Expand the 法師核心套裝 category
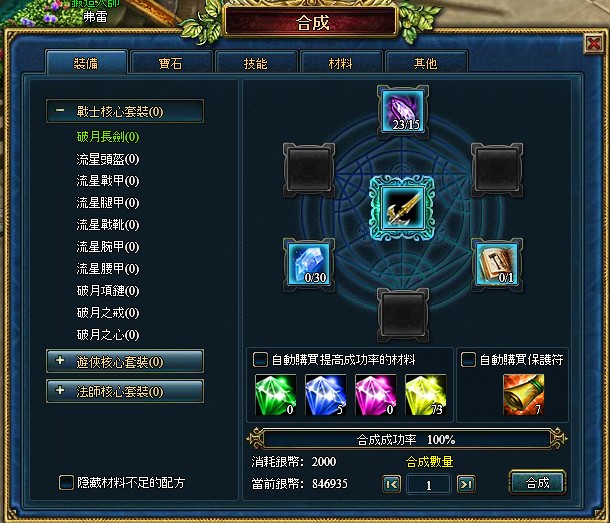610x523 pixels. (124, 391)
